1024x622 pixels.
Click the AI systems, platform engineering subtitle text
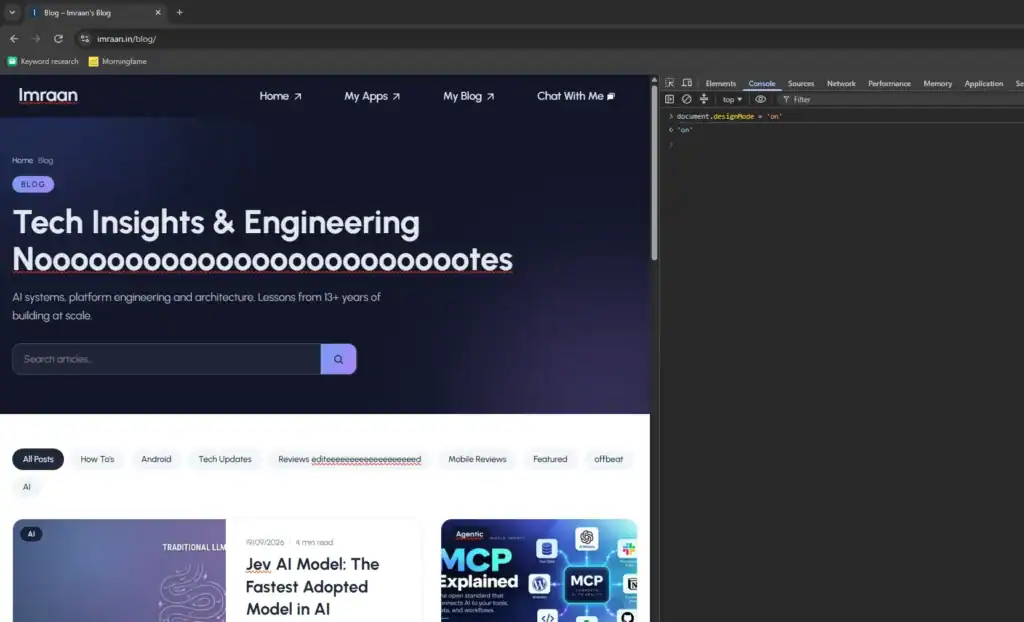pyautogui.click(x=196, y=306)
